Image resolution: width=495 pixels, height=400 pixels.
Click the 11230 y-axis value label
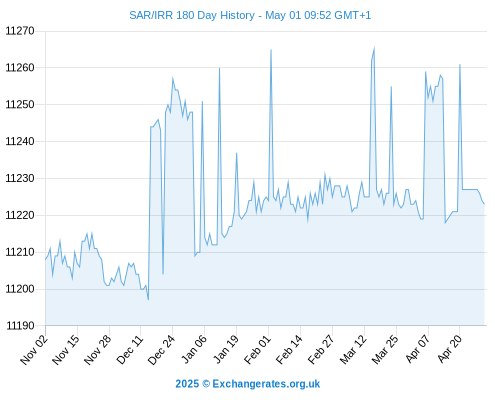point(20,178)
